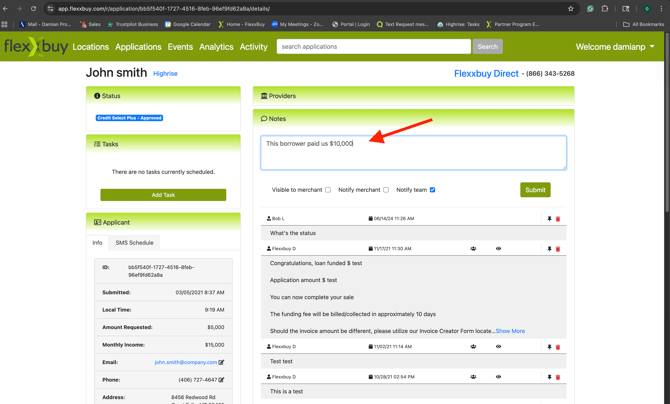Viewport: 670px width, 404px height.
Task: Delete the 11/17/21 Flexxbuy D note
Action: tap(558, 249)
